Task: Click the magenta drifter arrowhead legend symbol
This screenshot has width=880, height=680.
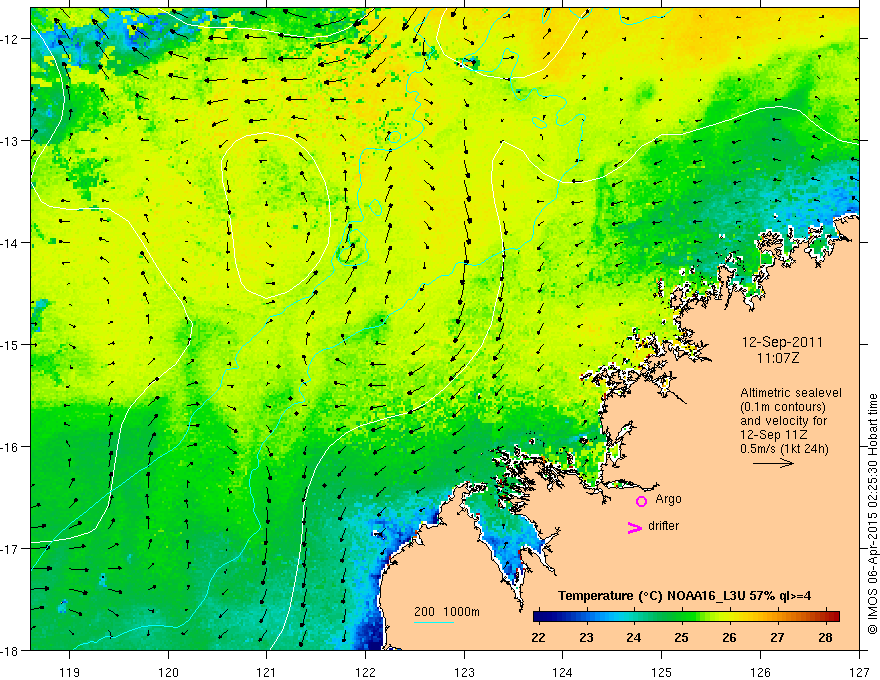Action: pyautogui.click(x=635, y=527)
